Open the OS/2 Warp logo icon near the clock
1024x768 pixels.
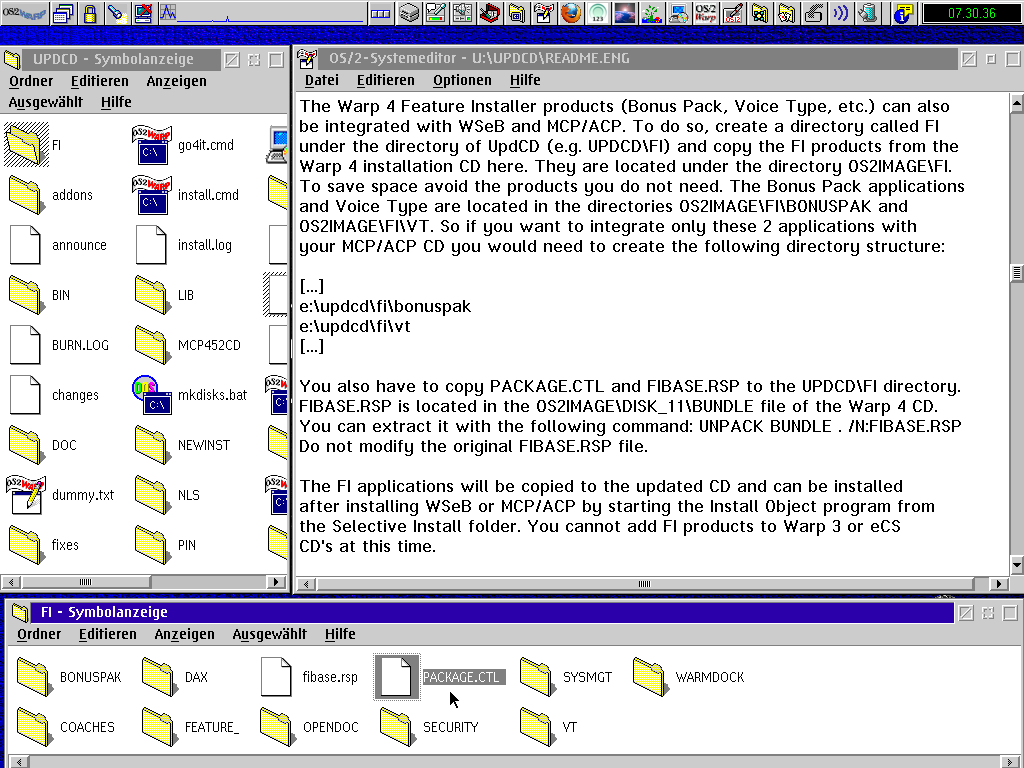pyautogui.click(x=706, y=13)
